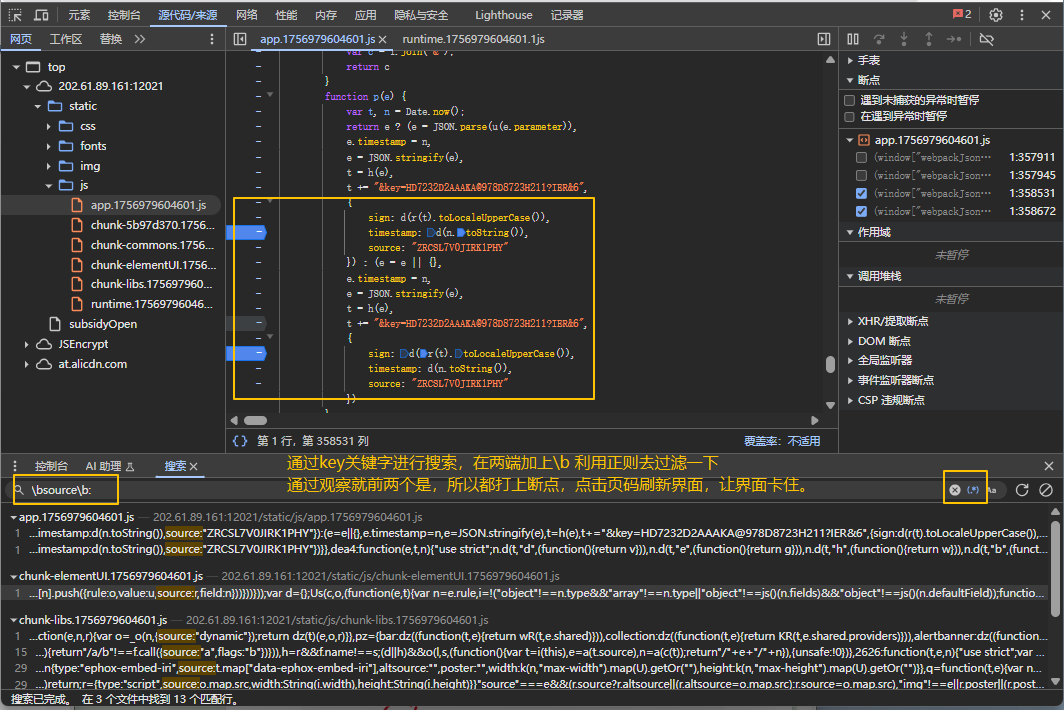Toggle the regular expression search button
The width and height of the screenshot is (1064, 710).
(973, 489)
